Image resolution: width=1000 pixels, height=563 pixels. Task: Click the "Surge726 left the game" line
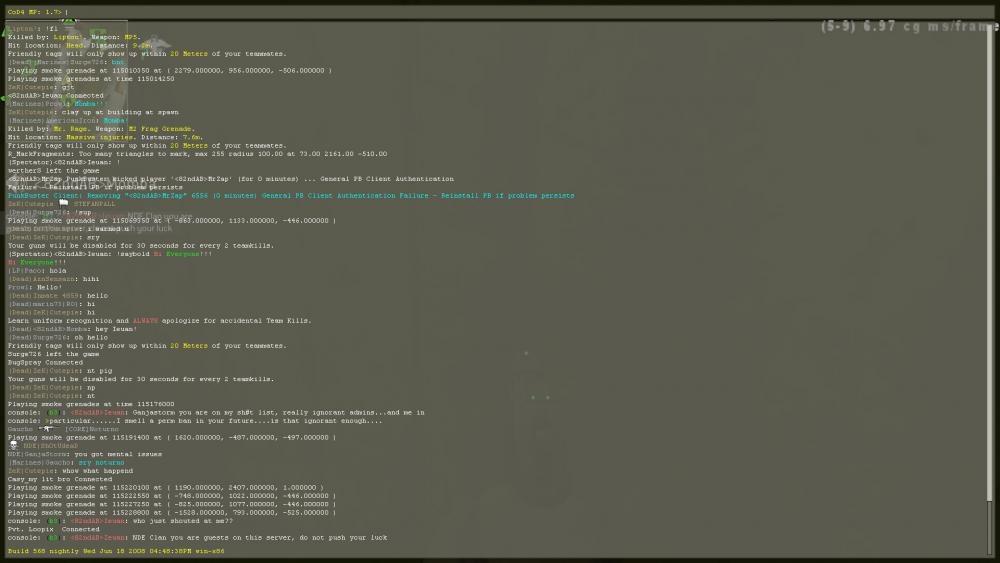point(54,354)
